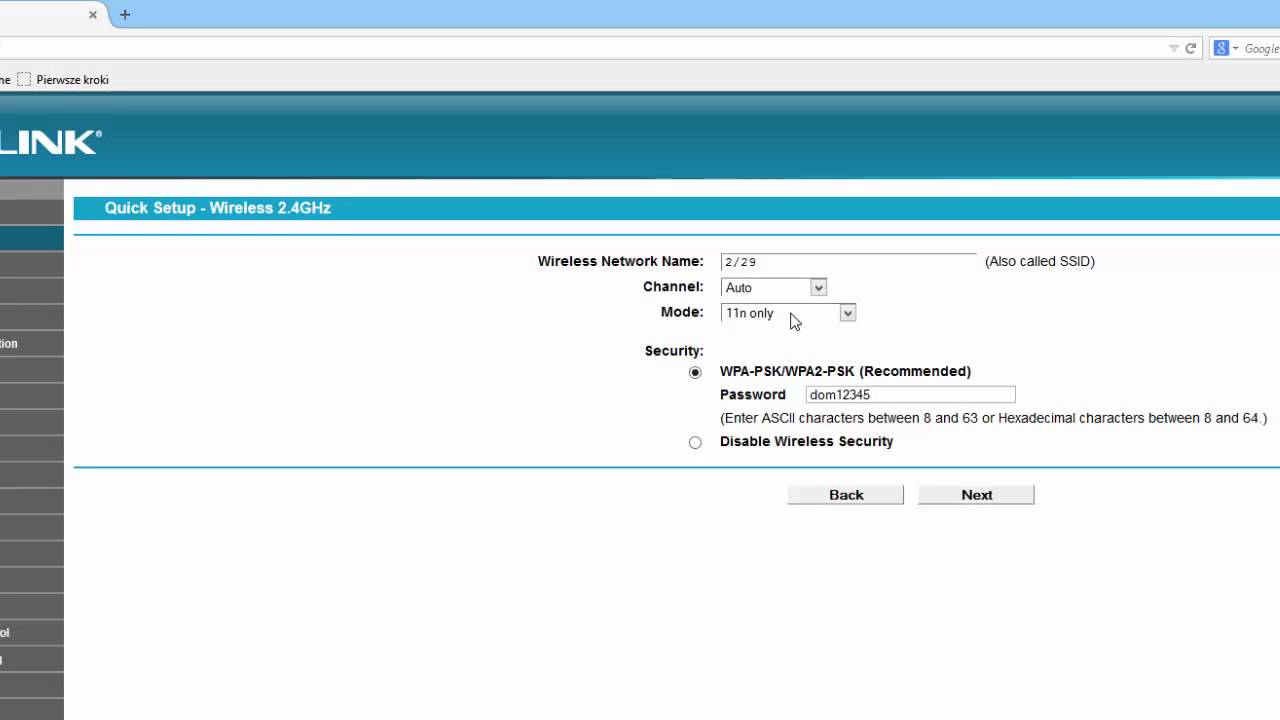Image resolution: width=1280 pixels, height=720 pixels.
Task: Select Disable Wireless Security radio button
Action: click(x=695, y=442)
